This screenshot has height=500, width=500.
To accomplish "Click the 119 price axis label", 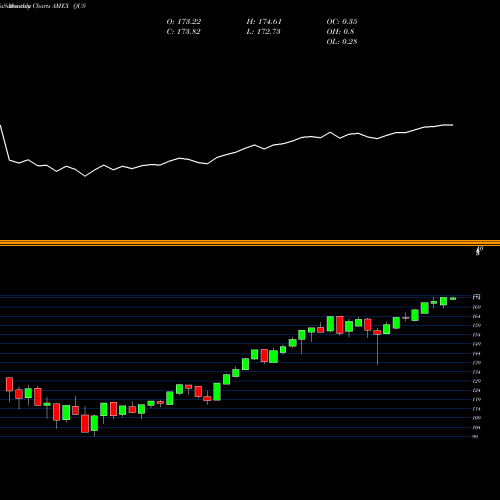I will 477,399.
